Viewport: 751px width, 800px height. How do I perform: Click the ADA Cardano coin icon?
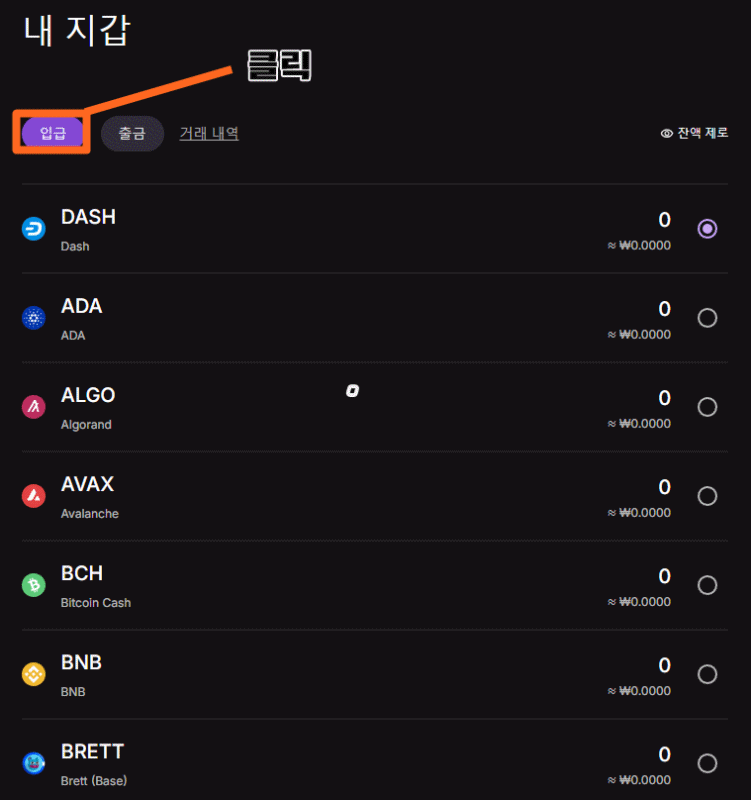(x=34, y=318)
